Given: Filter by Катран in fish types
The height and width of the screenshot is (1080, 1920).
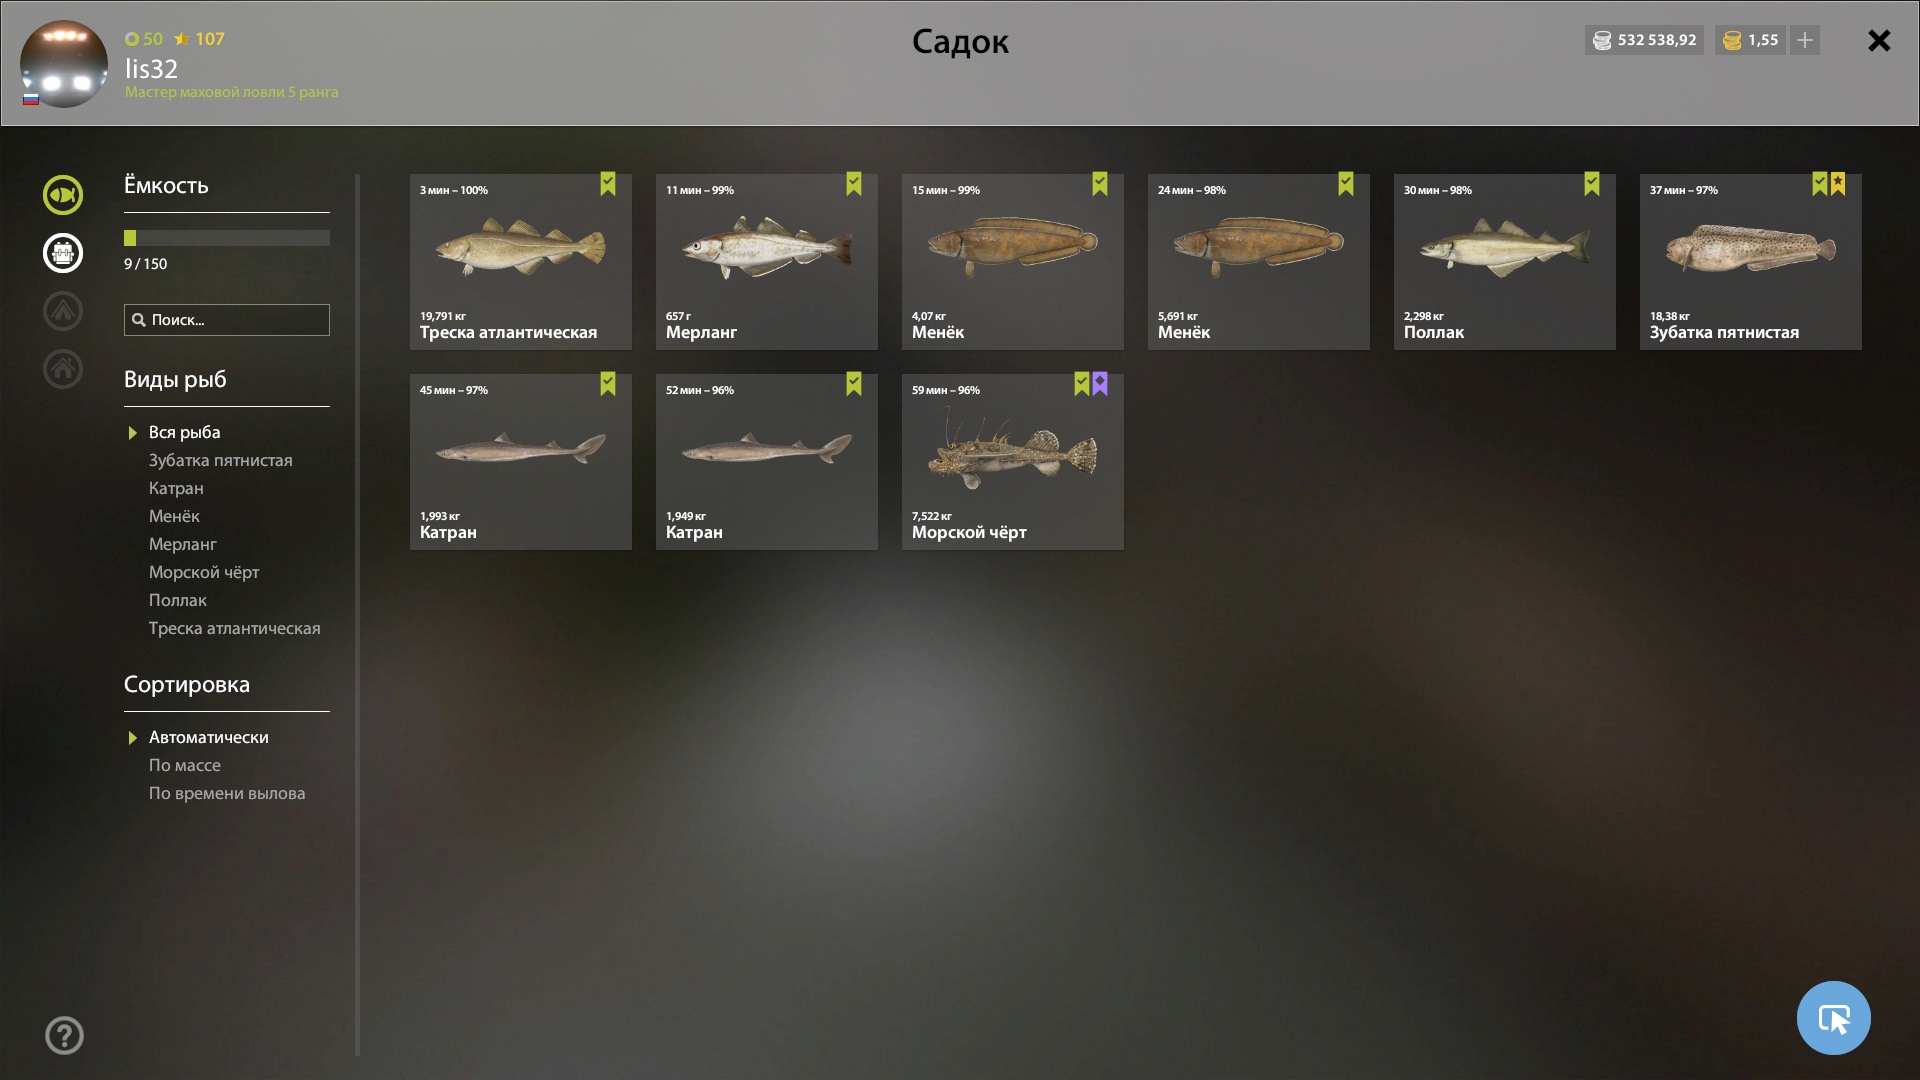Looking at the screenshot, I should tap(176, 488).
